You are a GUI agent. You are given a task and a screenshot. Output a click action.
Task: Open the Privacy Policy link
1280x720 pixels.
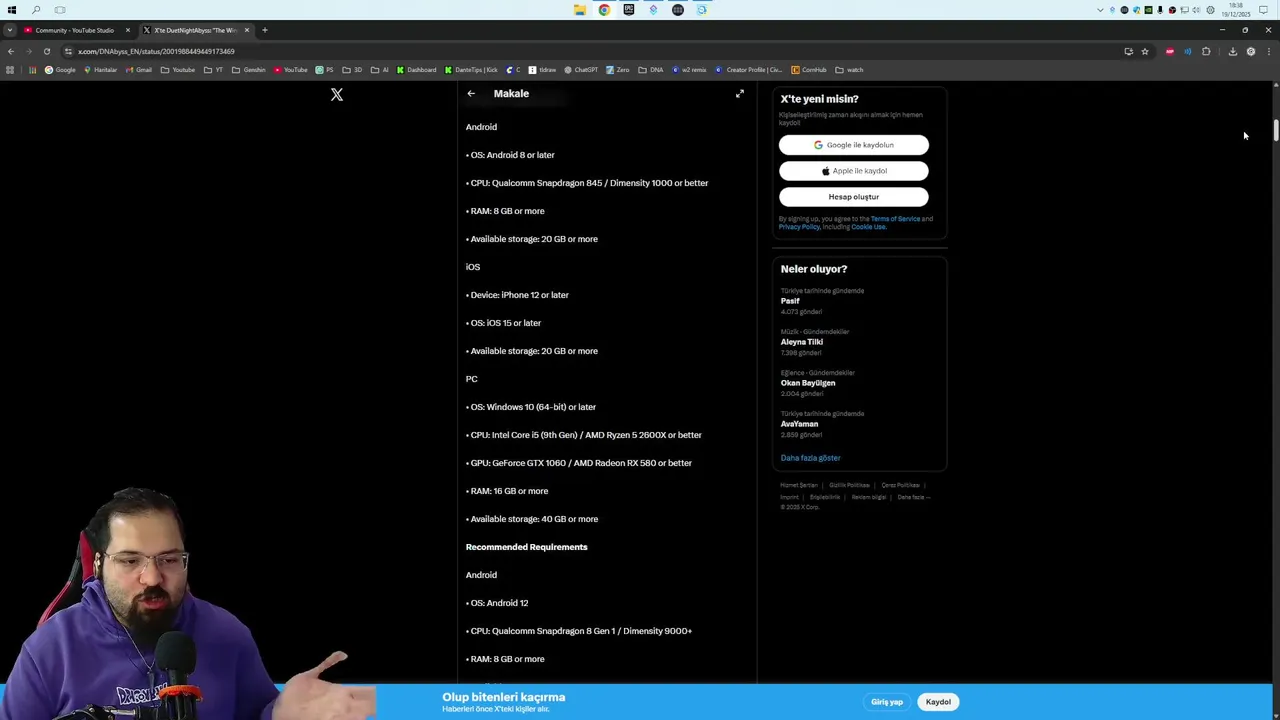click(x=799, y=227)
